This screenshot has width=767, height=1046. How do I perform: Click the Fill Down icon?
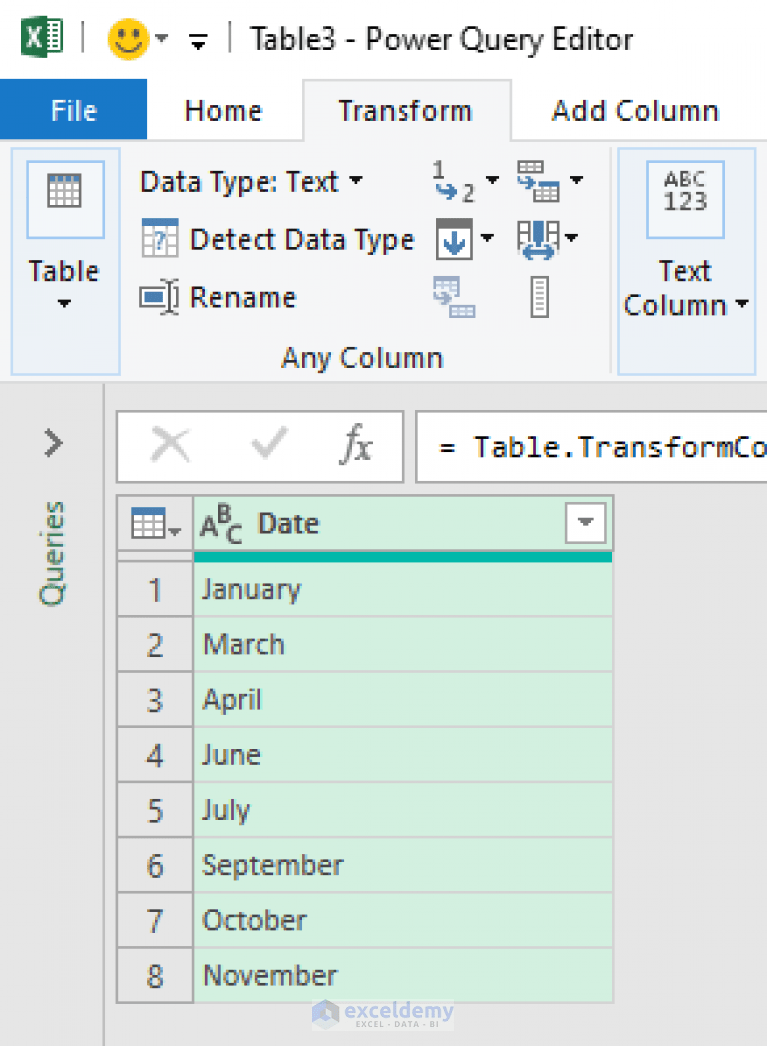coord(453,239)
